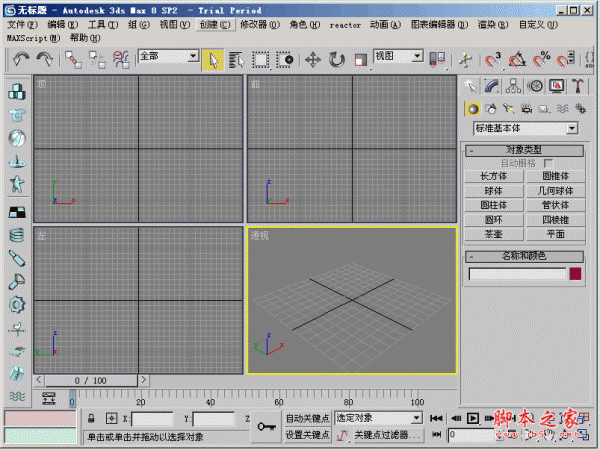Open the Hierarchy command panel tab
This screenshot has width=600, height=450.
[514, 86]
